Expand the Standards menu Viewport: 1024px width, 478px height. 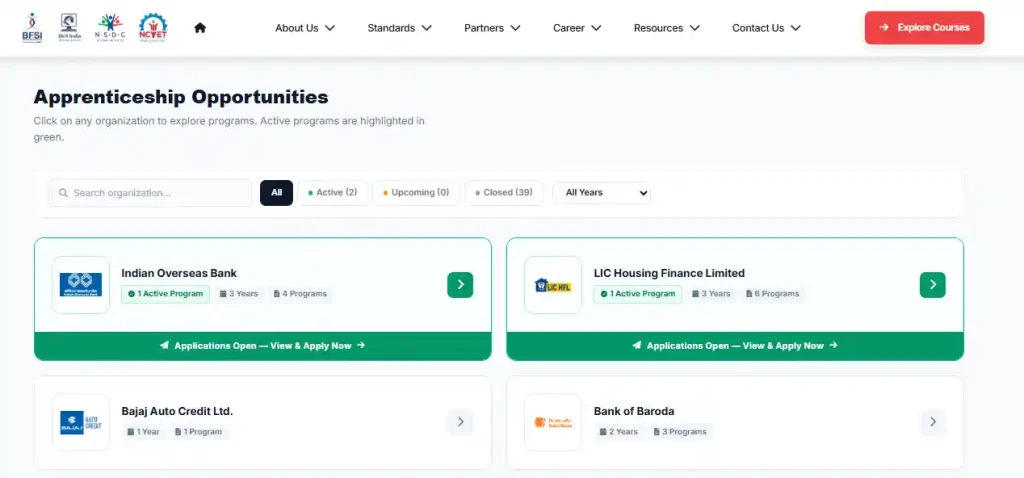point(400,28)
